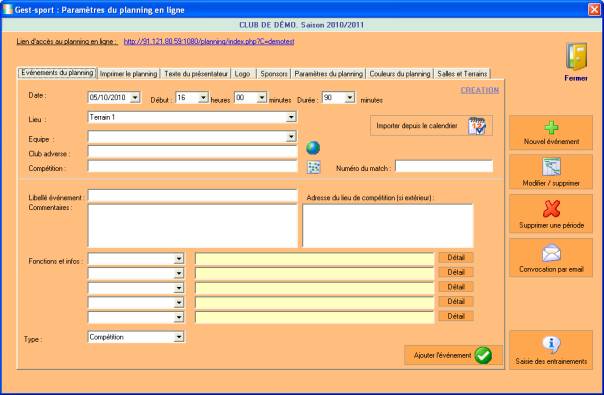Open the Equipe dropdown list
604x395 pixels.
point(291,136)
